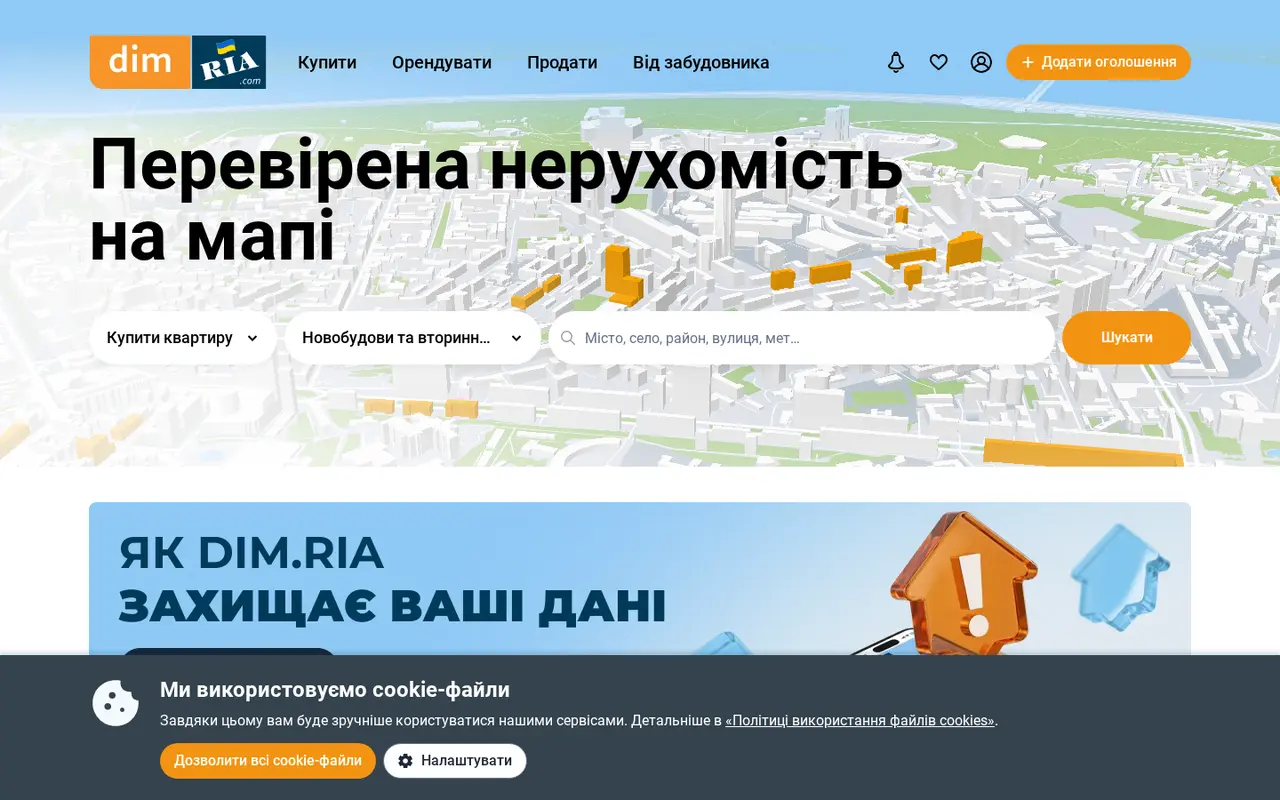1280x800 pixels.
Task: Open the 'Продати' menu item
Action: (x=562, y=62)
